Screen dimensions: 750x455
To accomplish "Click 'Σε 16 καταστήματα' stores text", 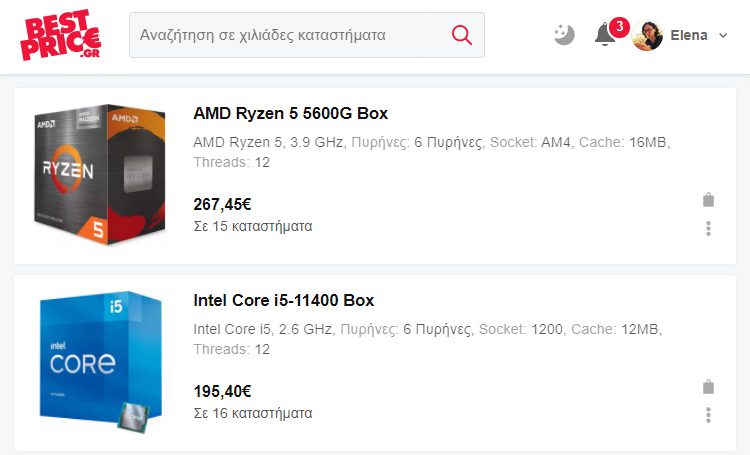I will pos(253,413).
